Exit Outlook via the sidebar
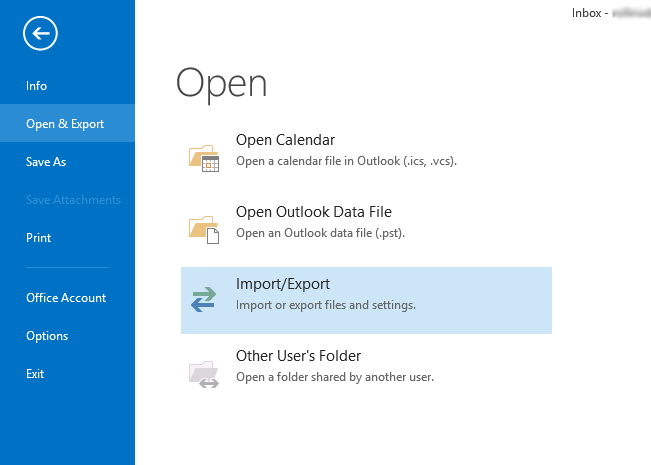The width and height of the screenshot is (651, 465). click(35, 374)
